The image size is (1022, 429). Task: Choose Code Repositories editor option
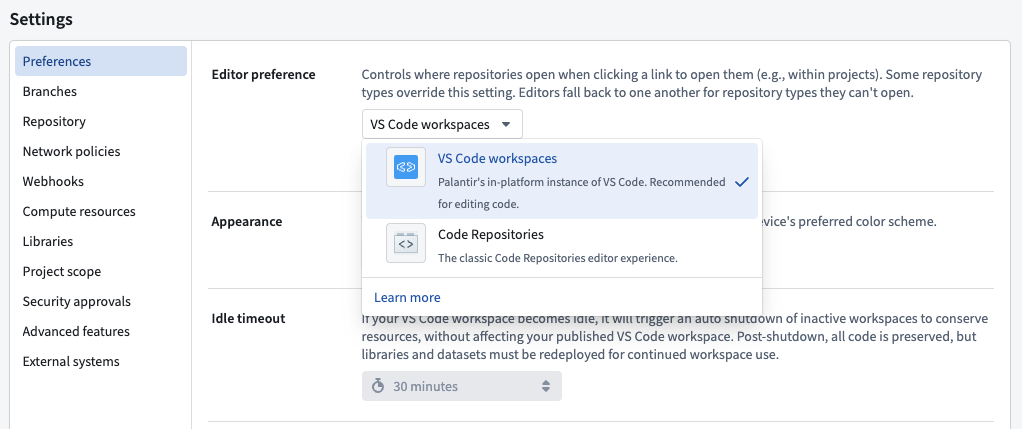562,244
